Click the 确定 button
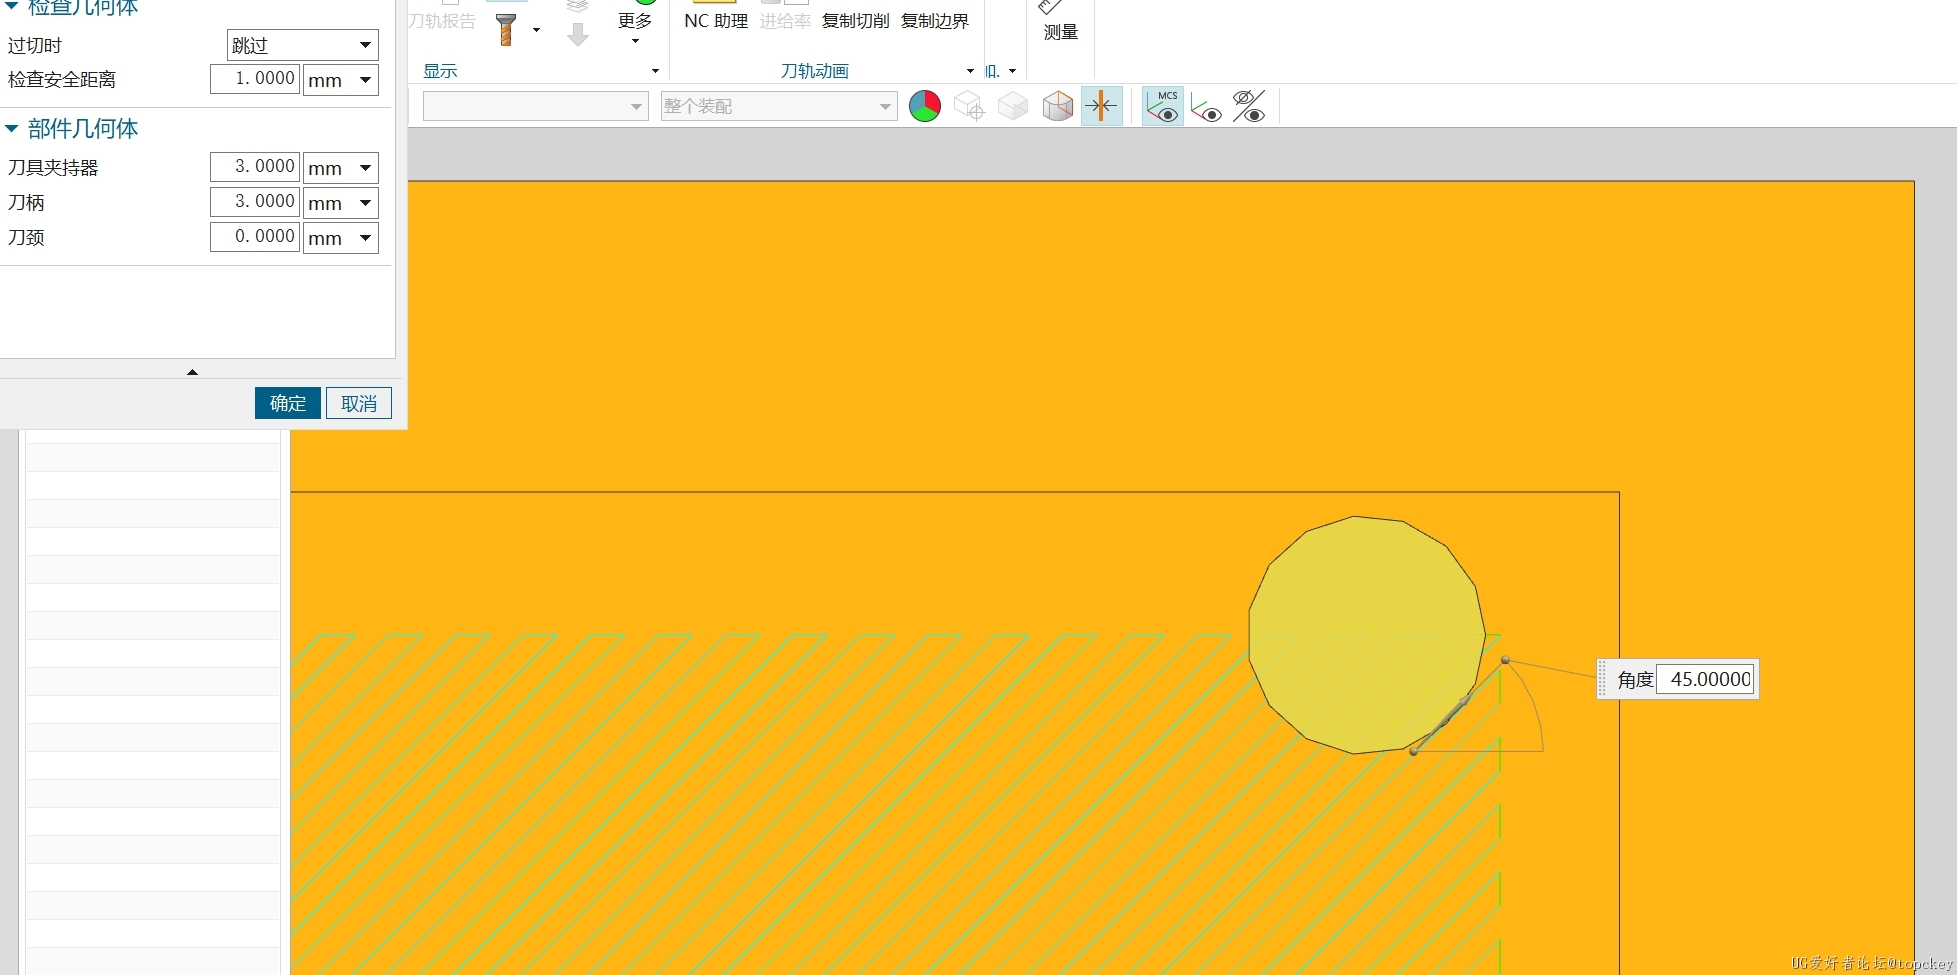This screenshot has width=1957, height=975. (x=288, y=403)
